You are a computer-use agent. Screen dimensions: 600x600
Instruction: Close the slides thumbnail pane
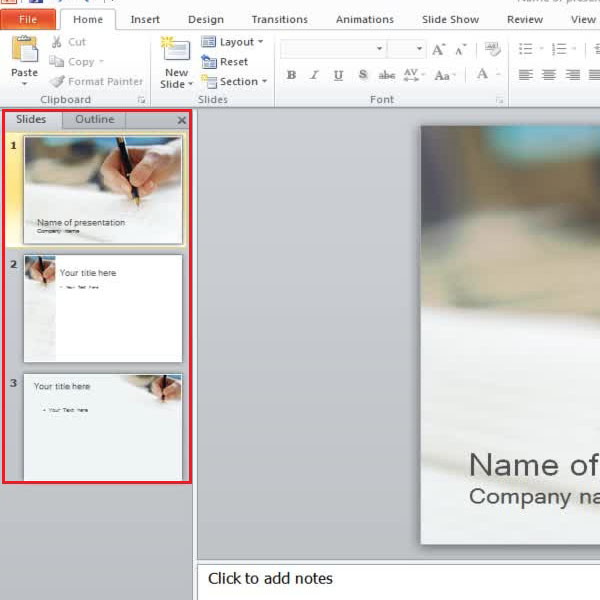click(182, 121)
